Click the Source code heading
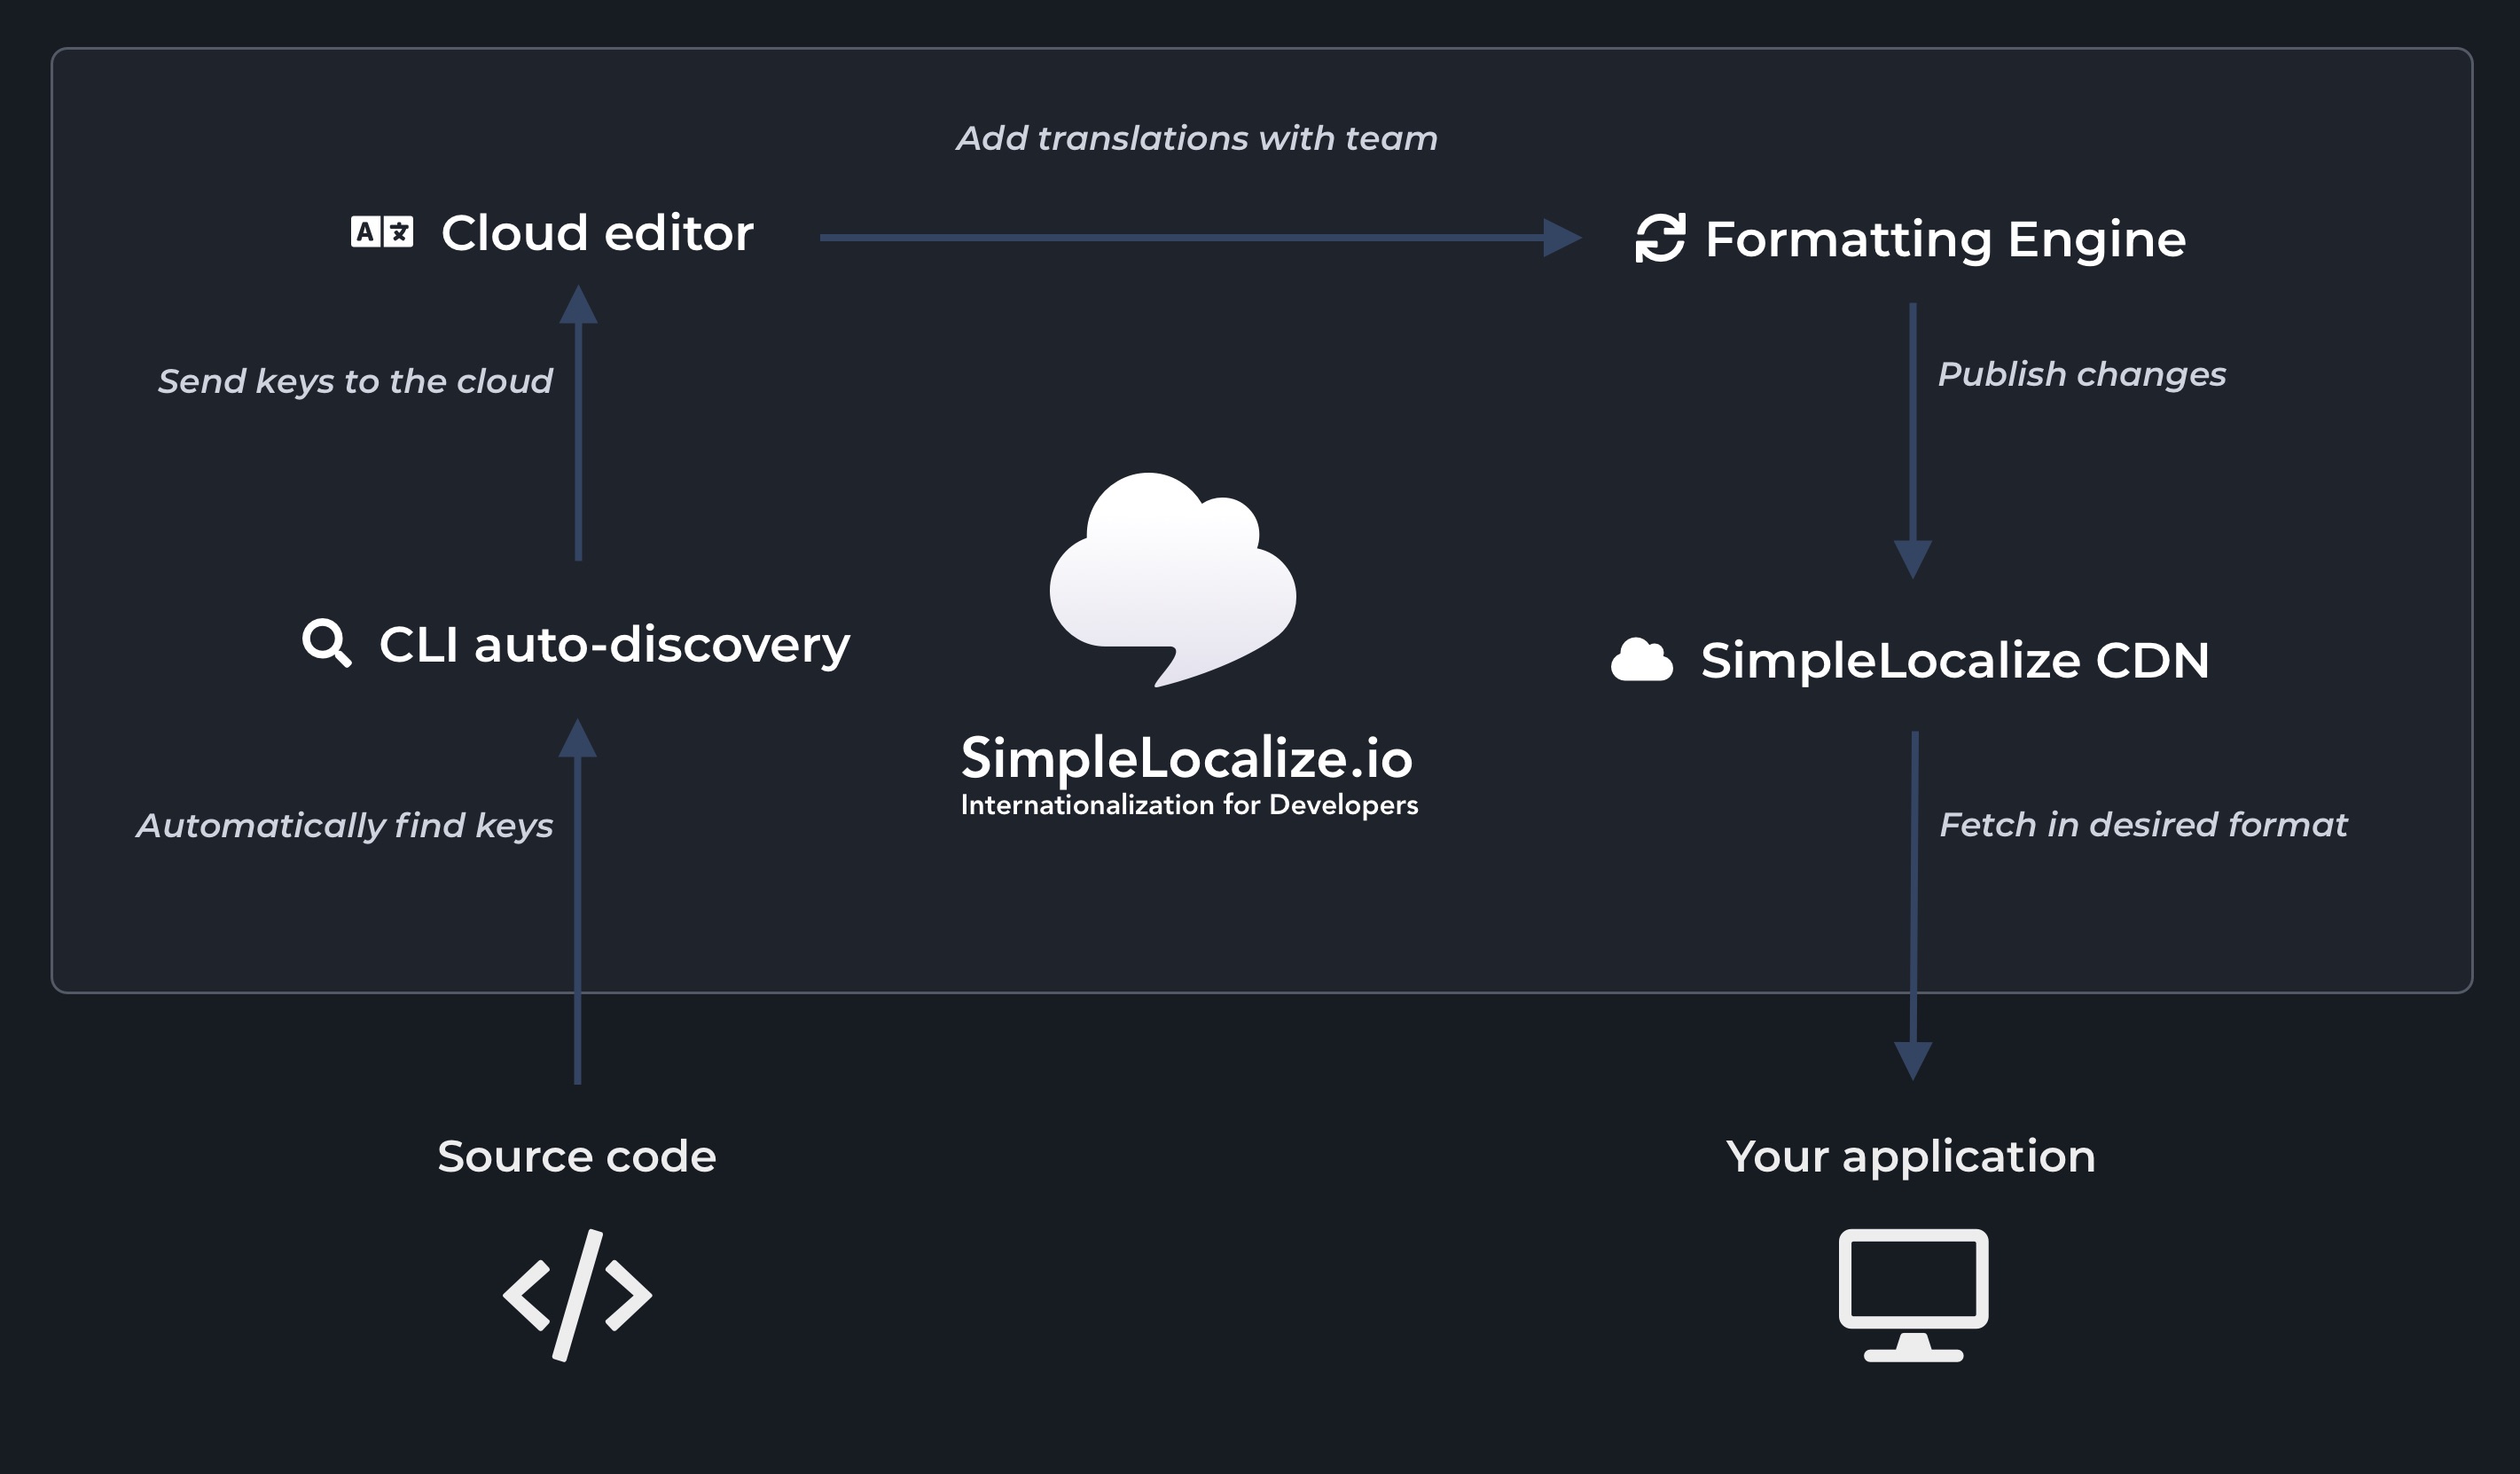The image size is (2520, 1474). (577, 1156)
